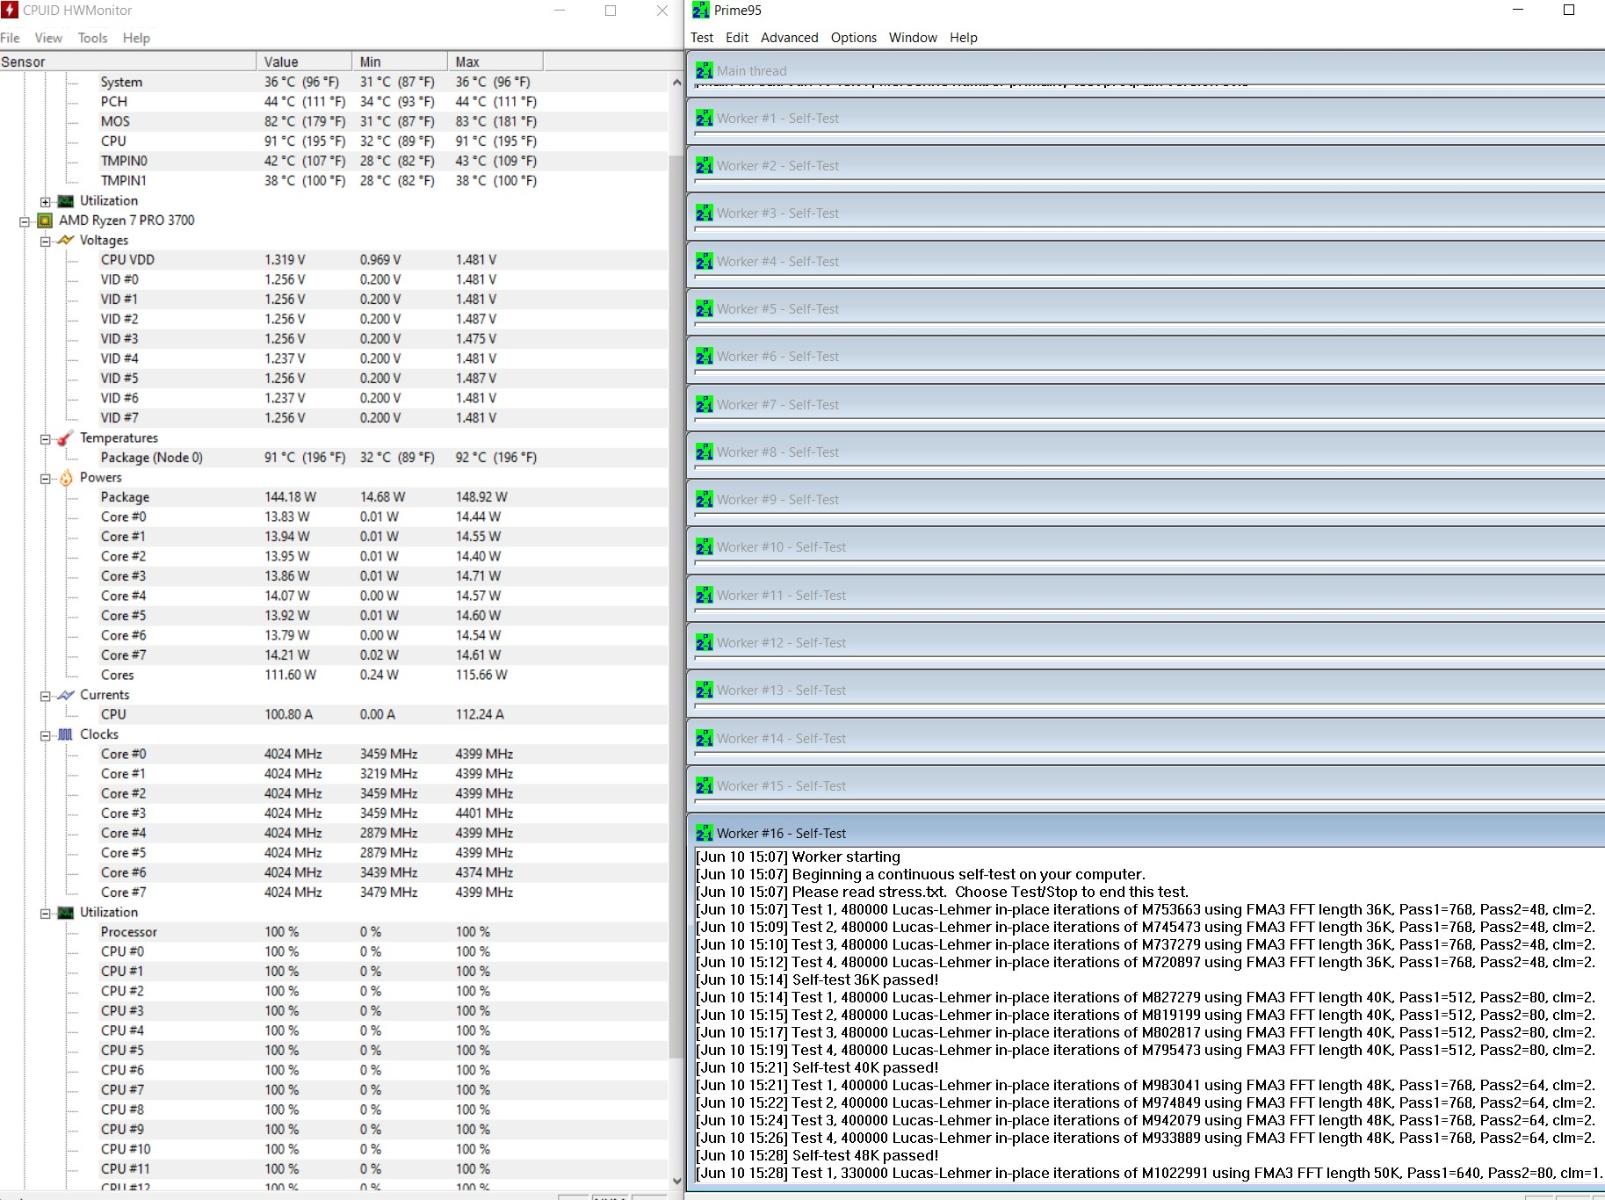
Task: Click the 'Worker starting' log line
Action: pyautogui.click(x=798, y=857)
